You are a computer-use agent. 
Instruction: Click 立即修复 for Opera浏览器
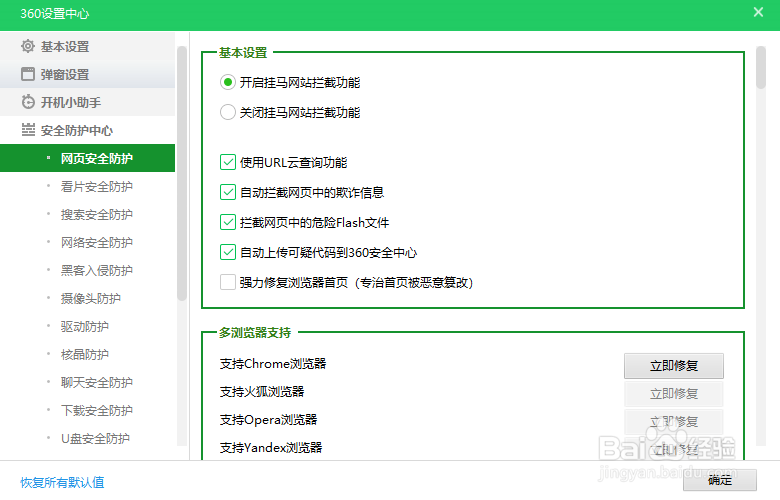[x=674, y=421]
